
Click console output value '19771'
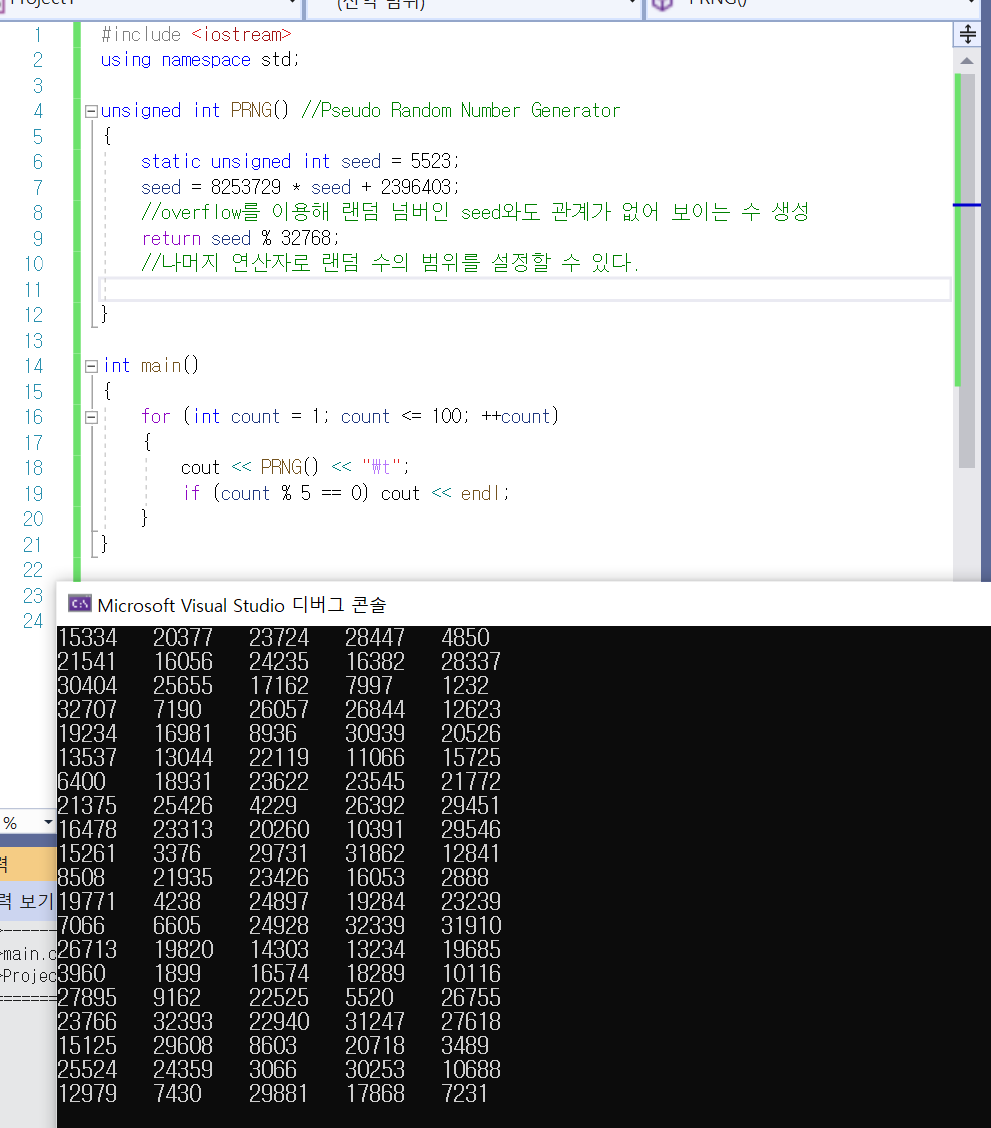click(86, 901)
